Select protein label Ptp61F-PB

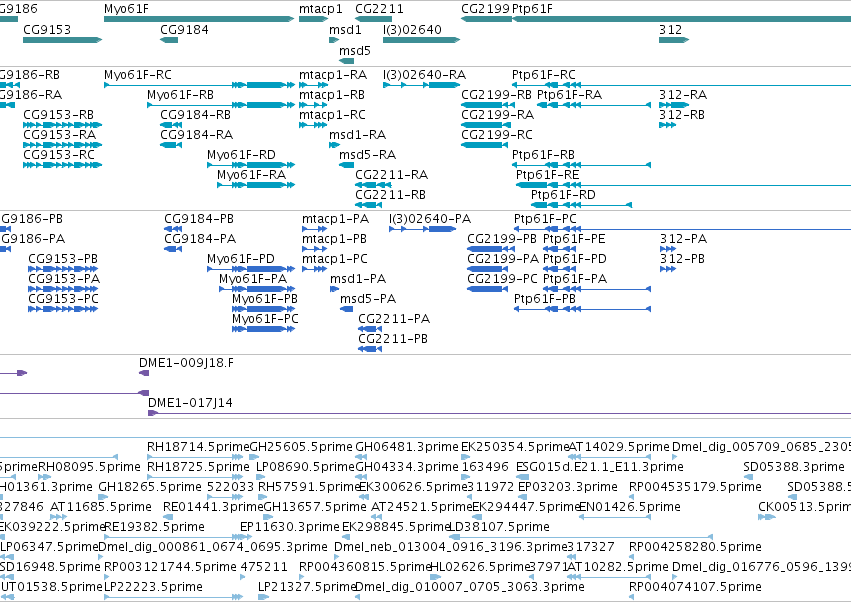pyautogui.click(x=545, y=299)
